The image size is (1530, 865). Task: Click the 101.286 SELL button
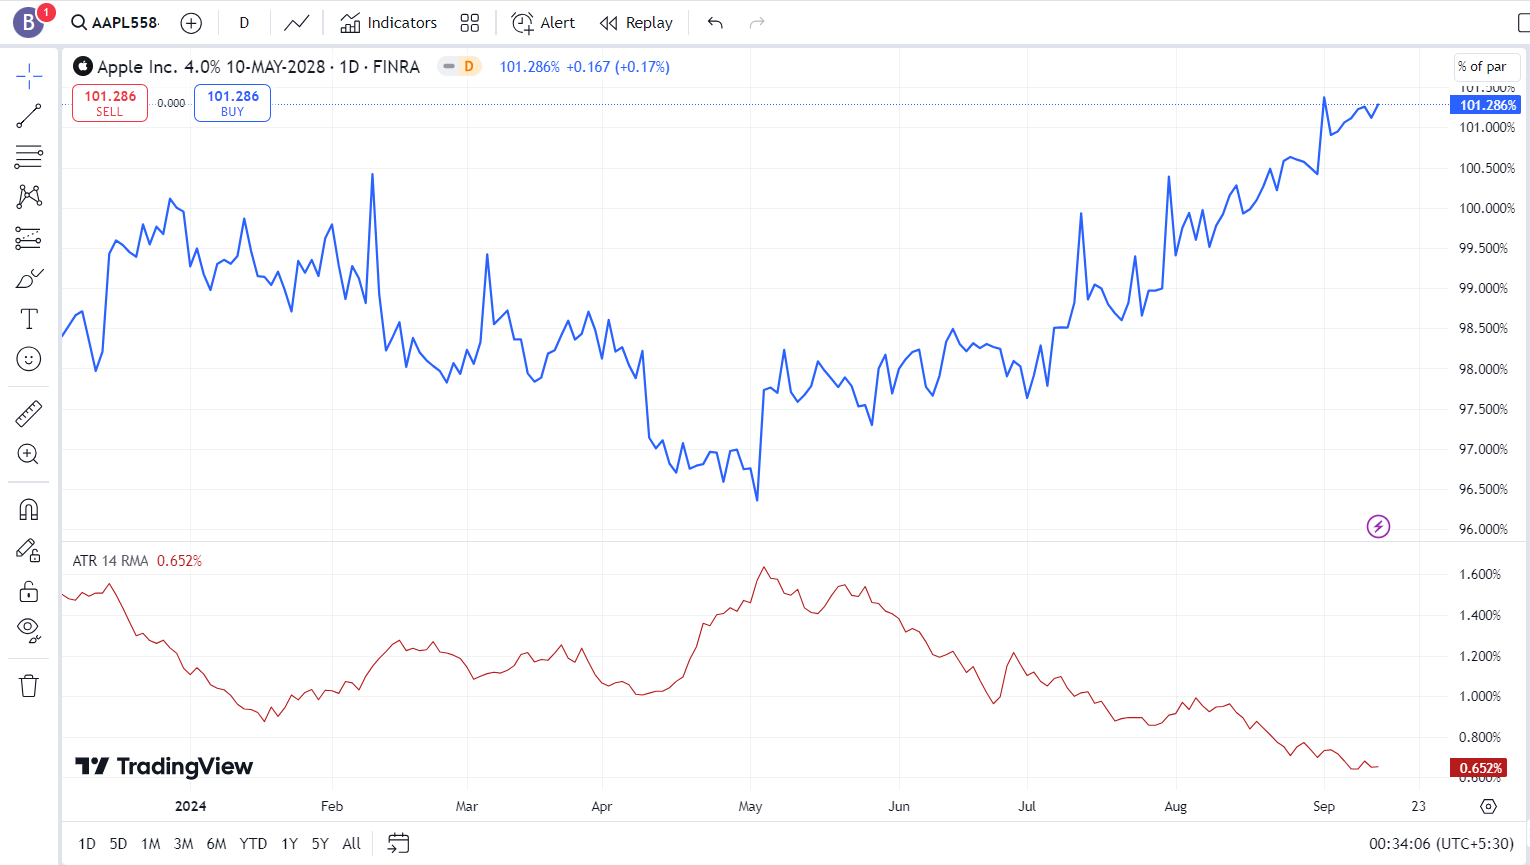click(x=110, y=103)
